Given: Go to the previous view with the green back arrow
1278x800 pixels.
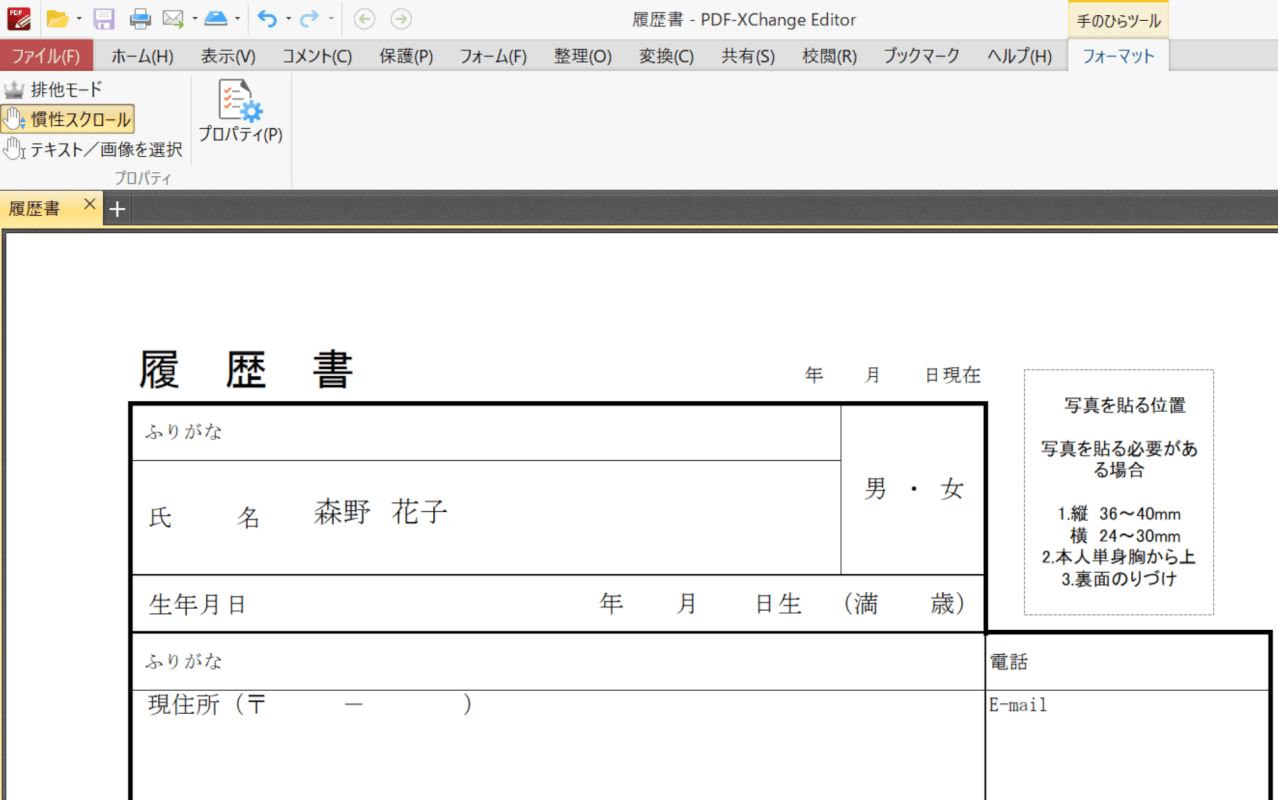Looking at the screenshot, I should pos(365,19).
